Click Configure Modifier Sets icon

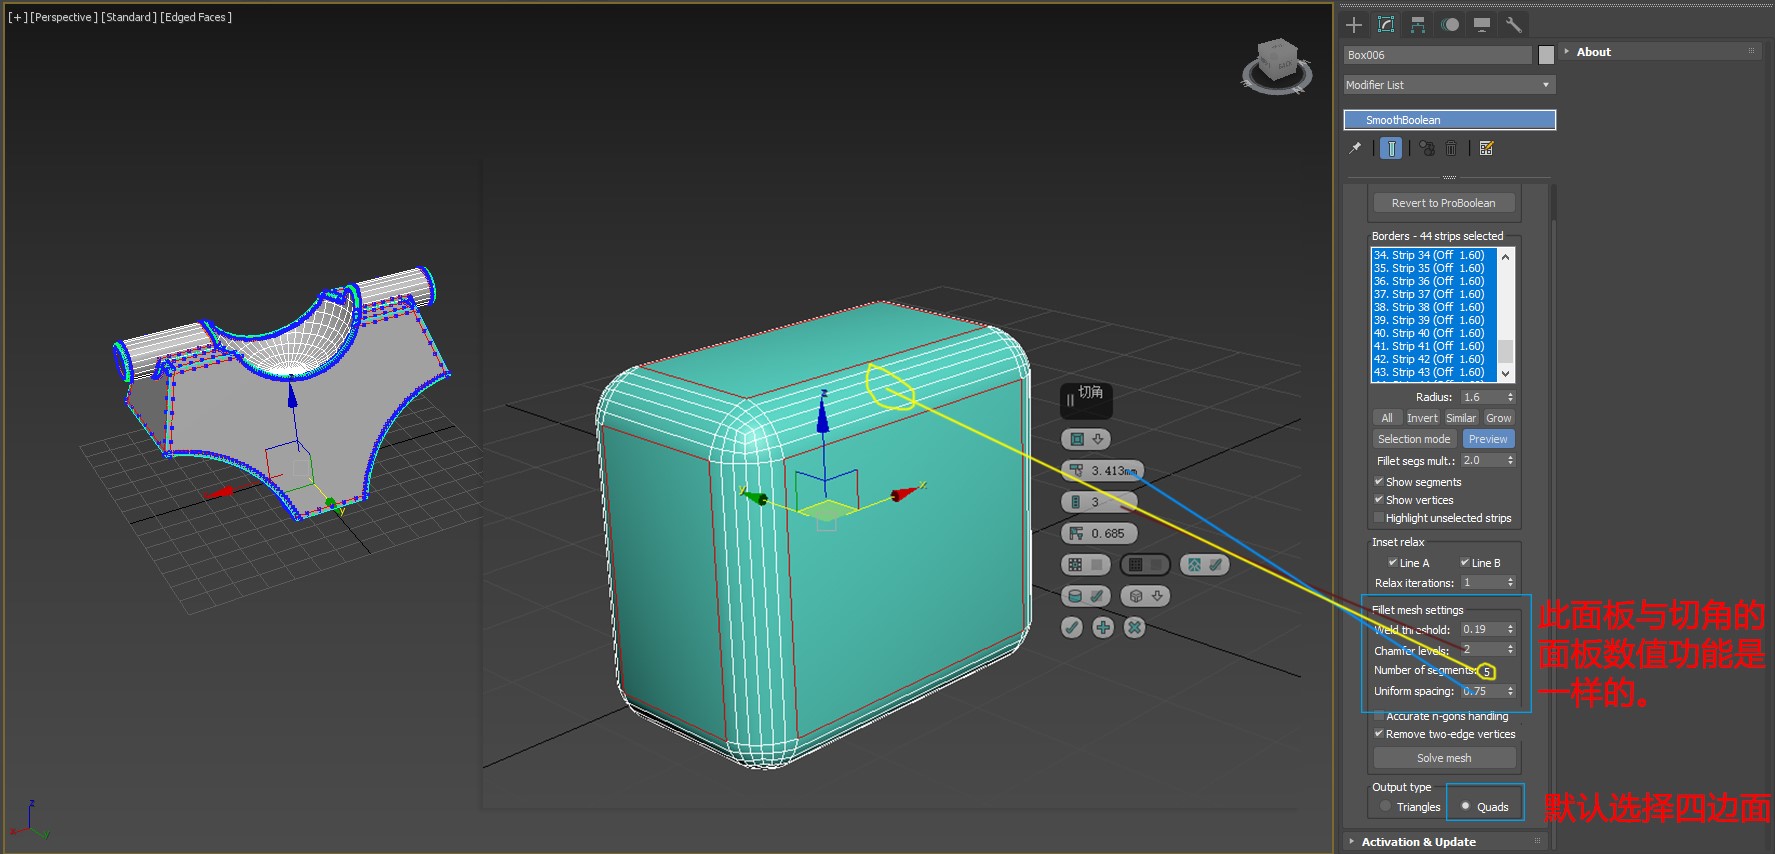[x=1486, y=148]
